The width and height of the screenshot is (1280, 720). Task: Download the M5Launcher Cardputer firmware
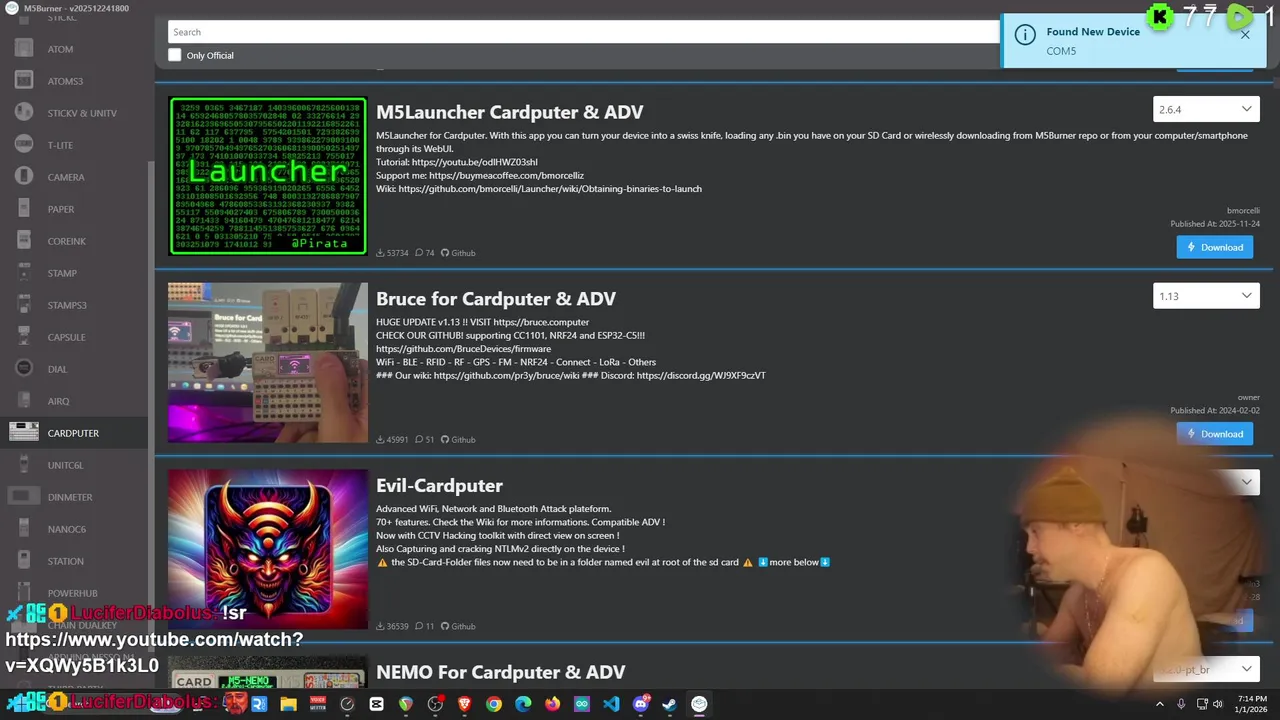(x=1214, y=247)
